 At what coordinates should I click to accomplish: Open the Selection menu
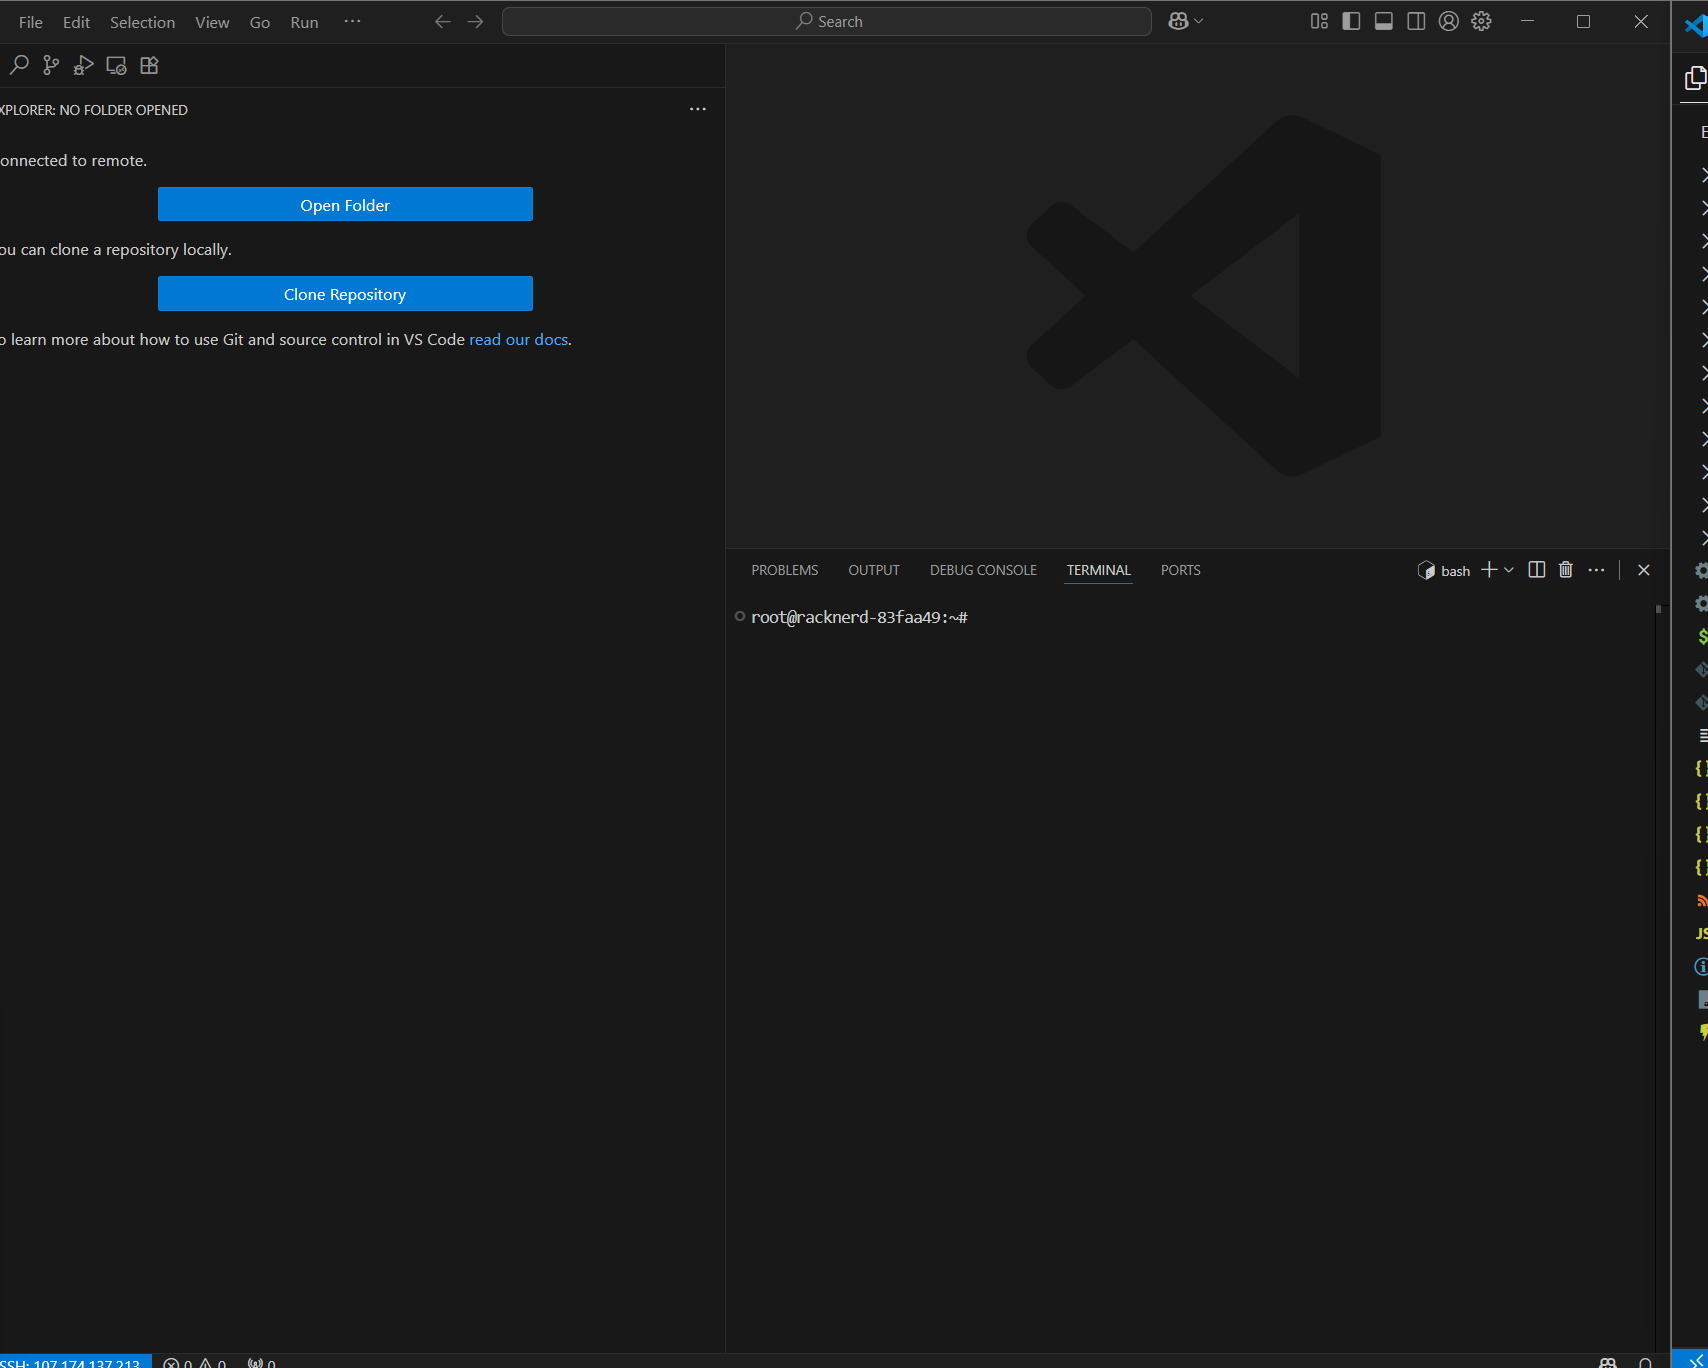(x=142, y=22)
